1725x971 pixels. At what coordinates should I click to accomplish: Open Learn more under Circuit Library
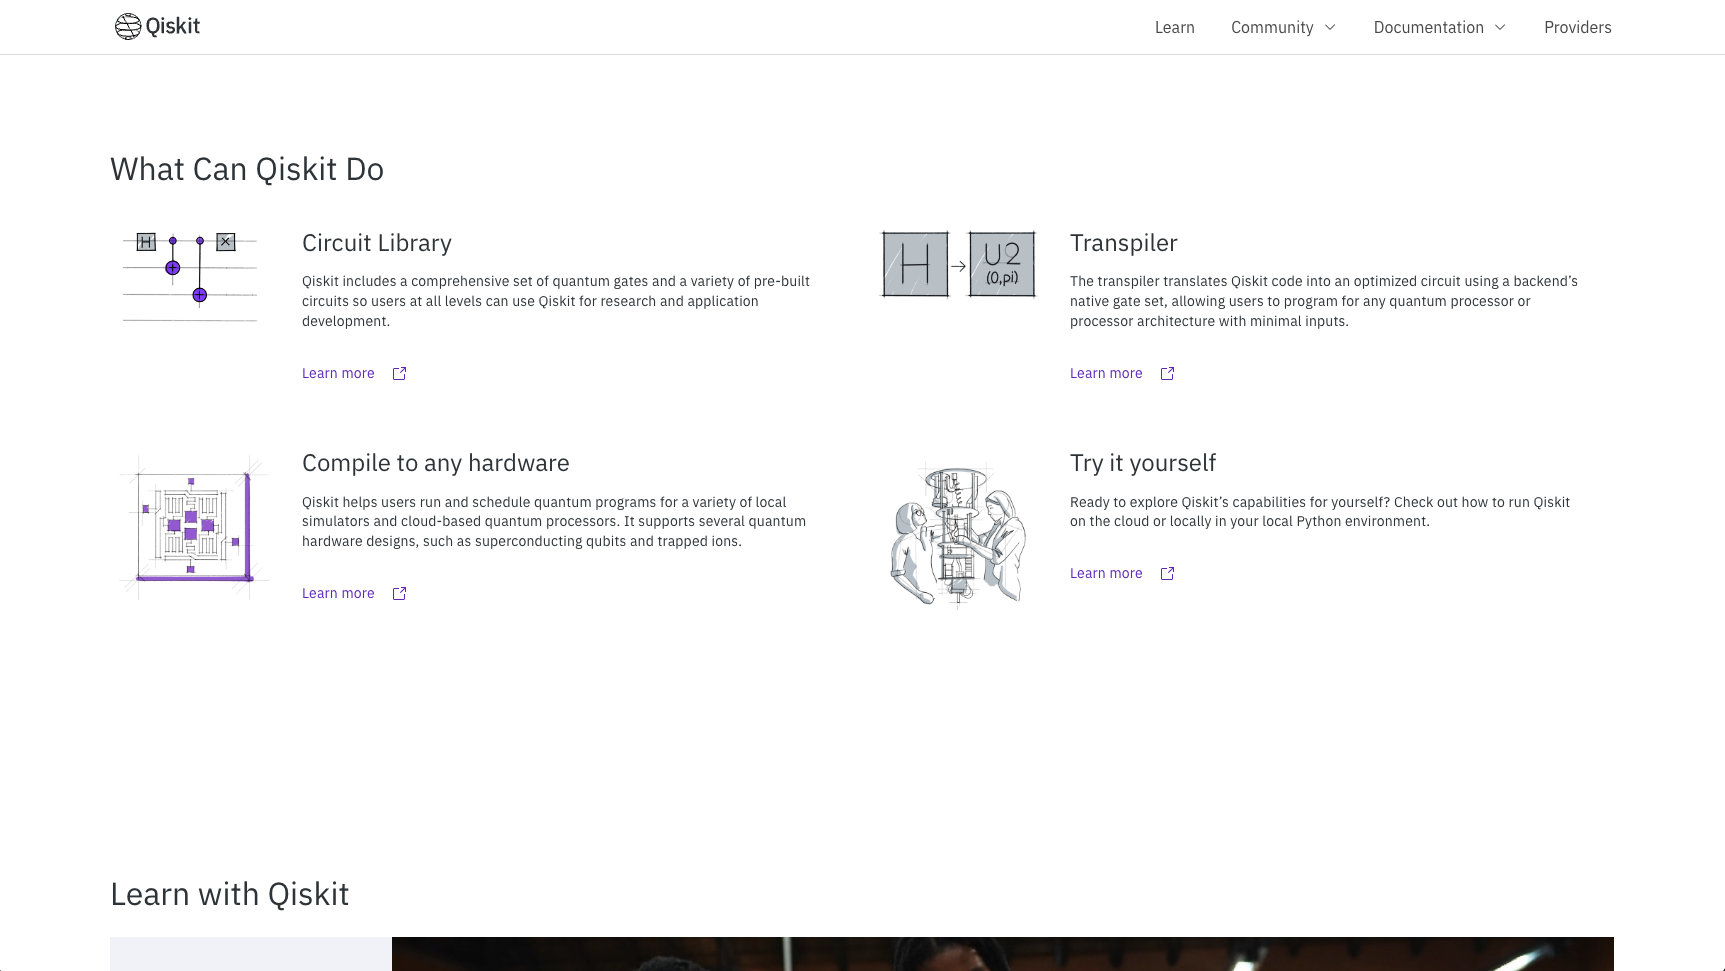coord(338,373)
